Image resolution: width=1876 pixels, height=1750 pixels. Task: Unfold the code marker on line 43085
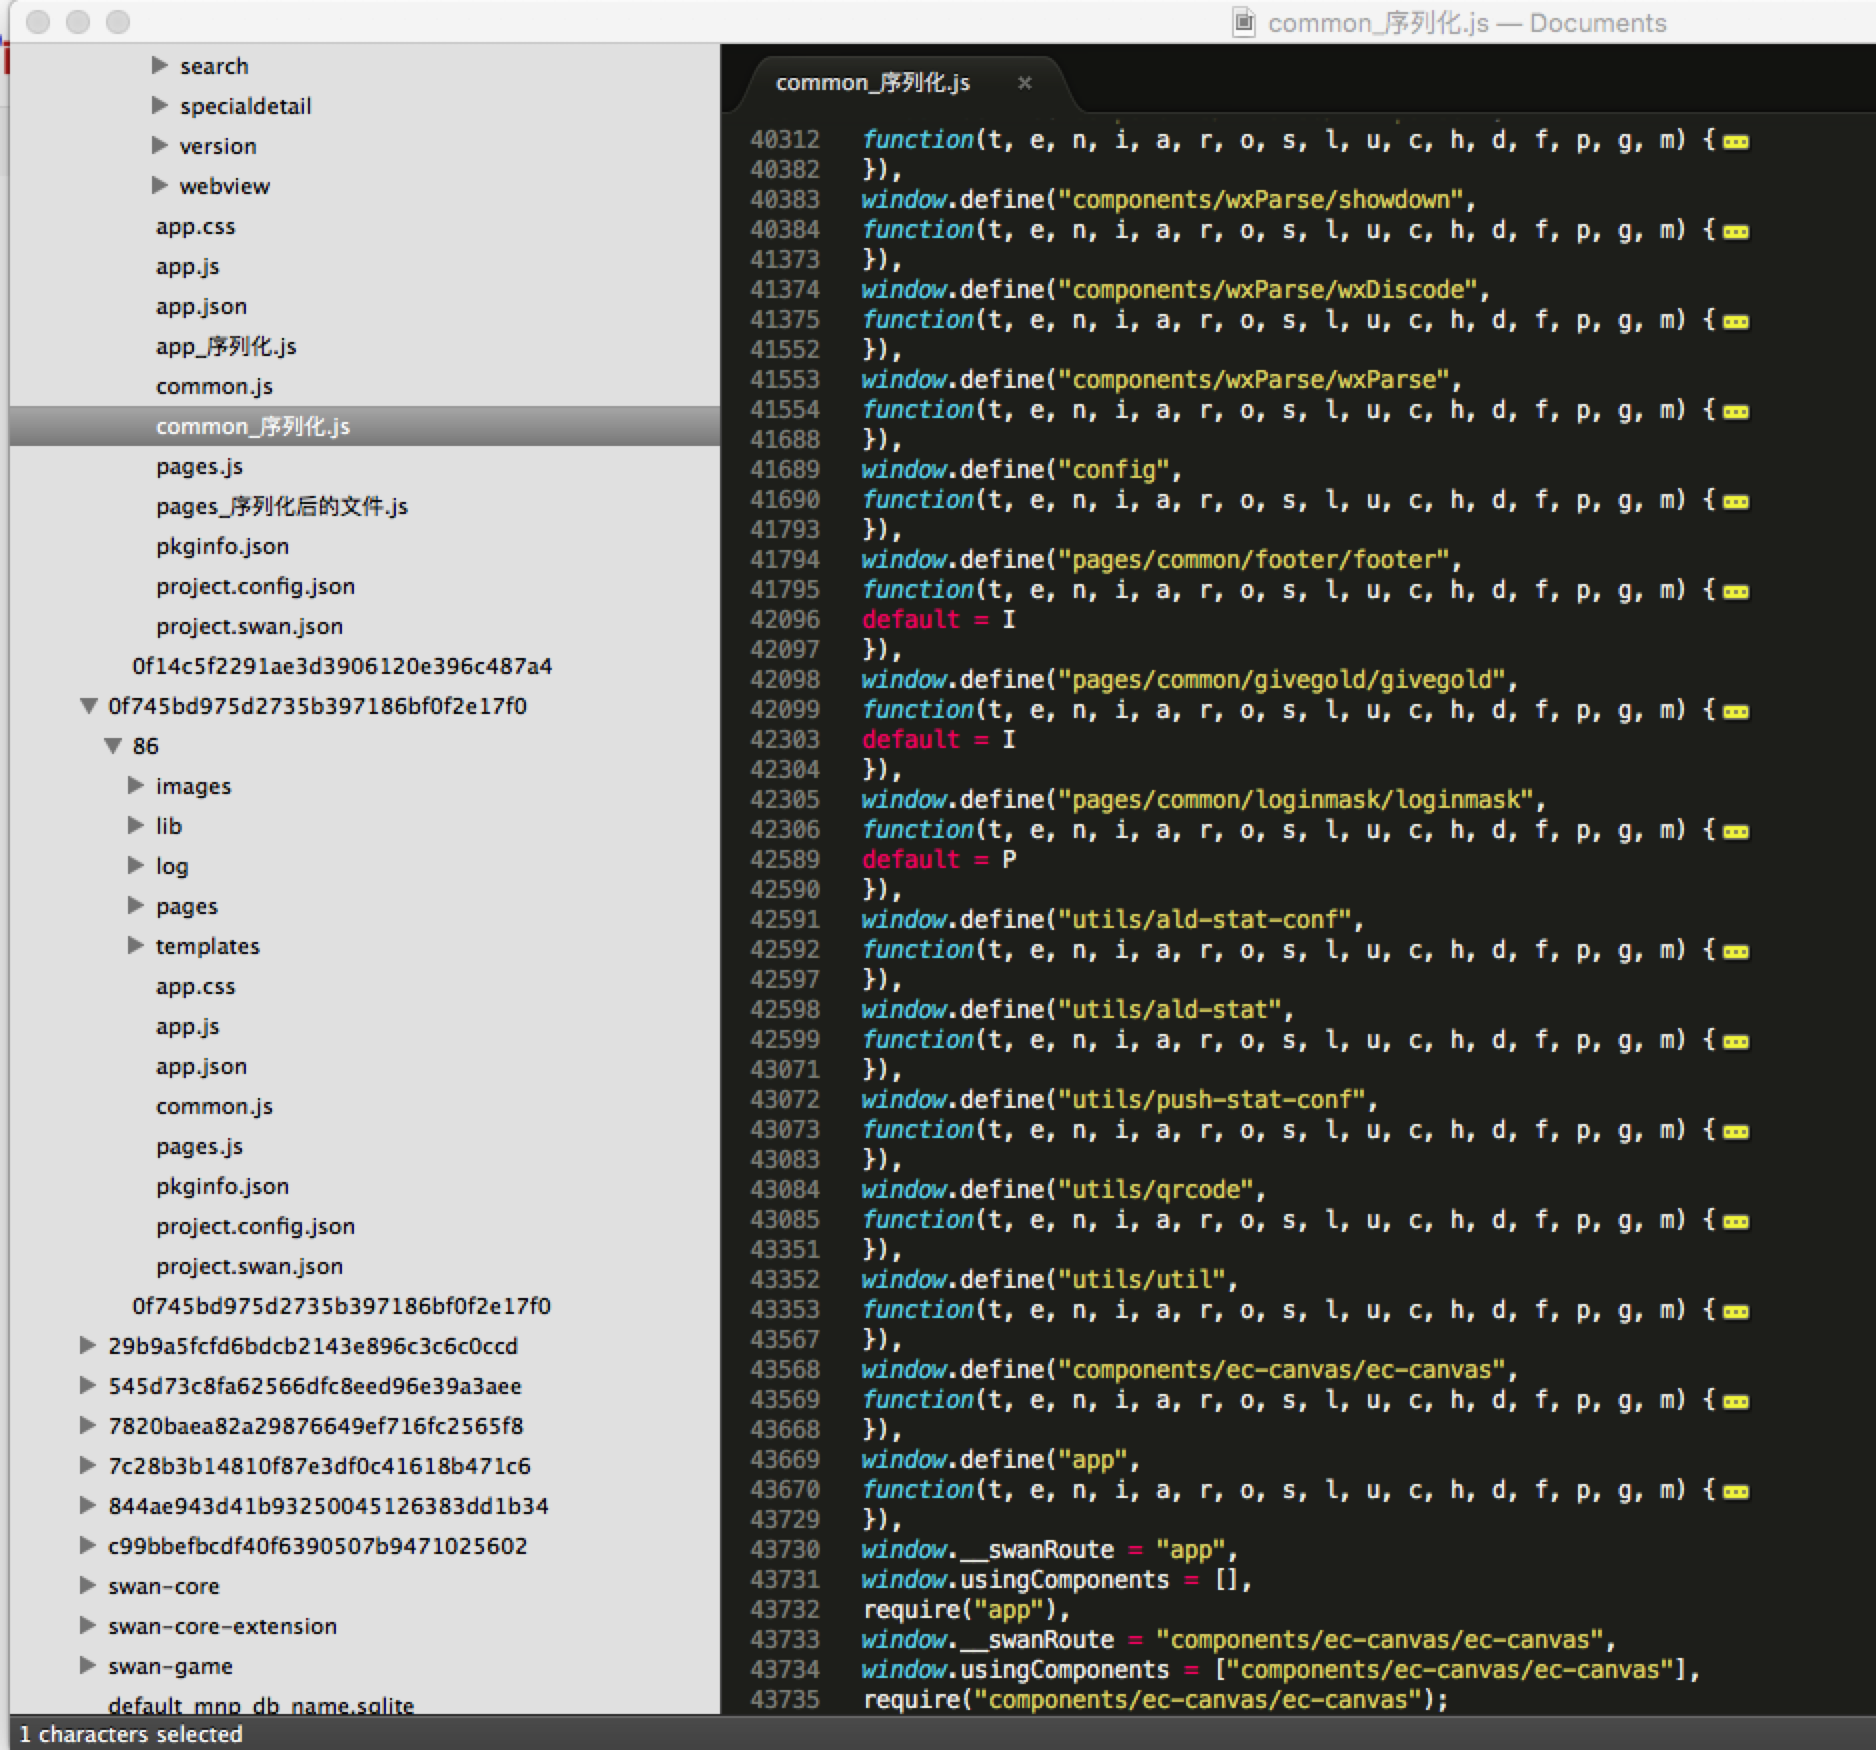coord(1736,1221)
